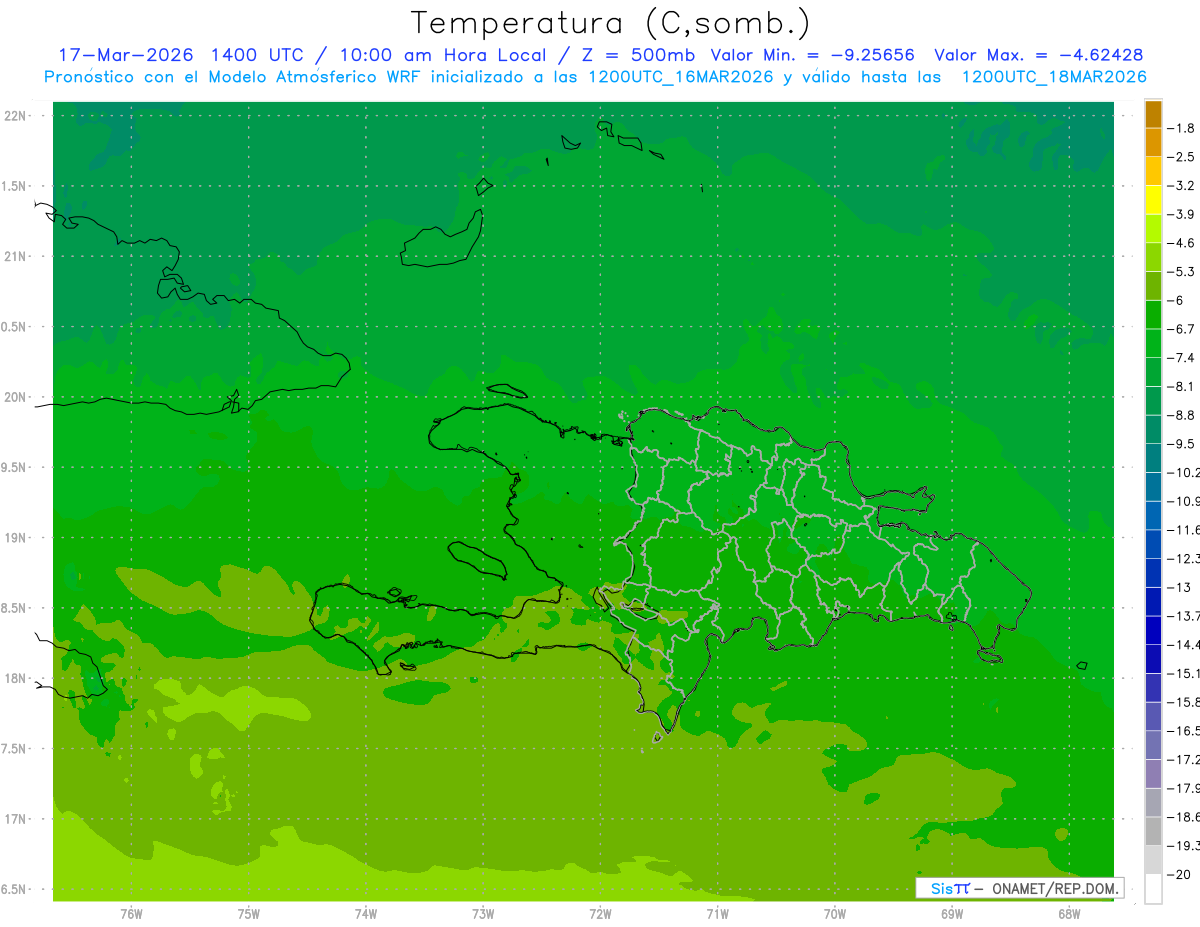Screen dimensions: 1200x927
Task: Click the dark blue swatch between -14.4 and -15.1
Action: [1153, 659]
